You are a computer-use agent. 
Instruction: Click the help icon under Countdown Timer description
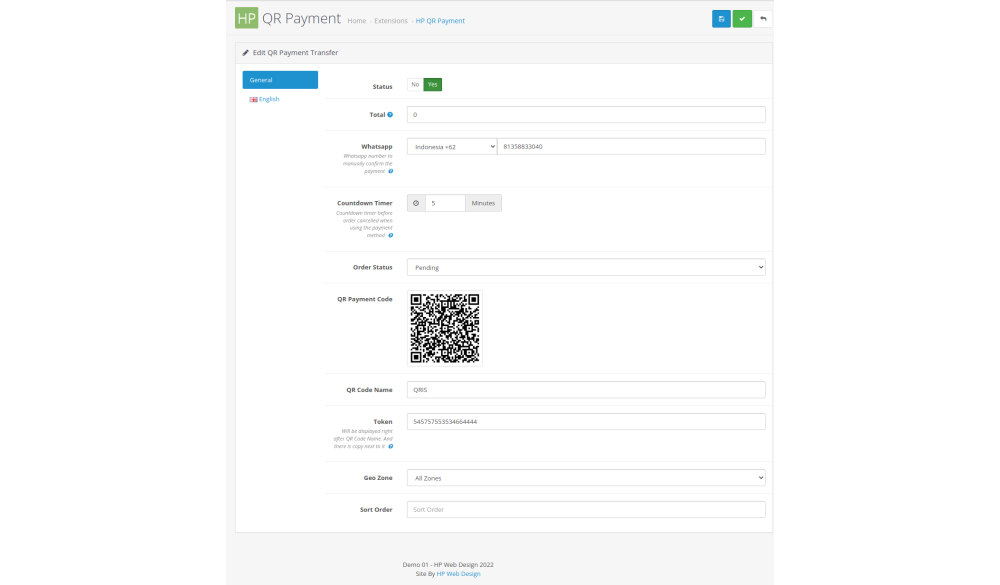390,235
